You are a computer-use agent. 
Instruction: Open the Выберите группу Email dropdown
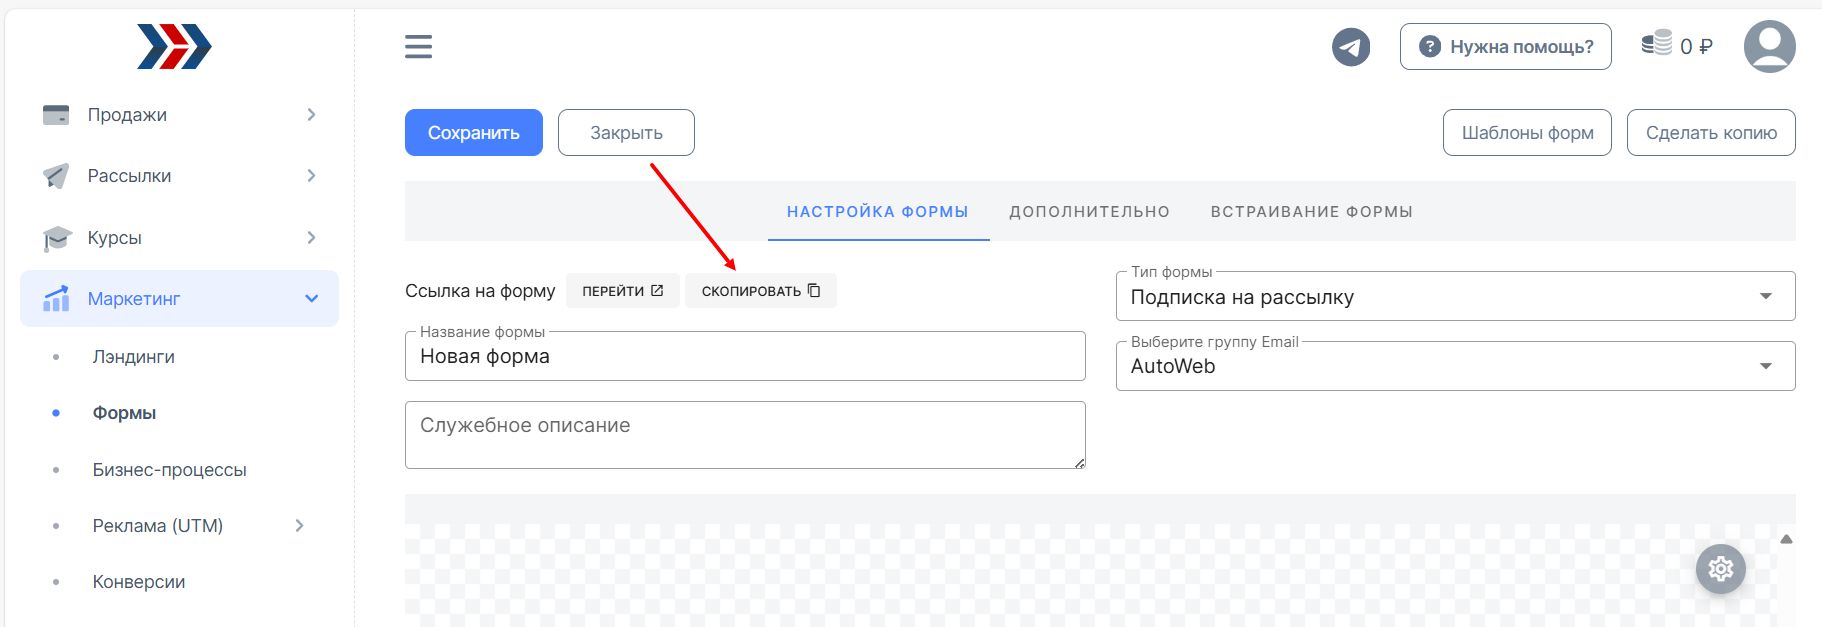coord(1455,366)
